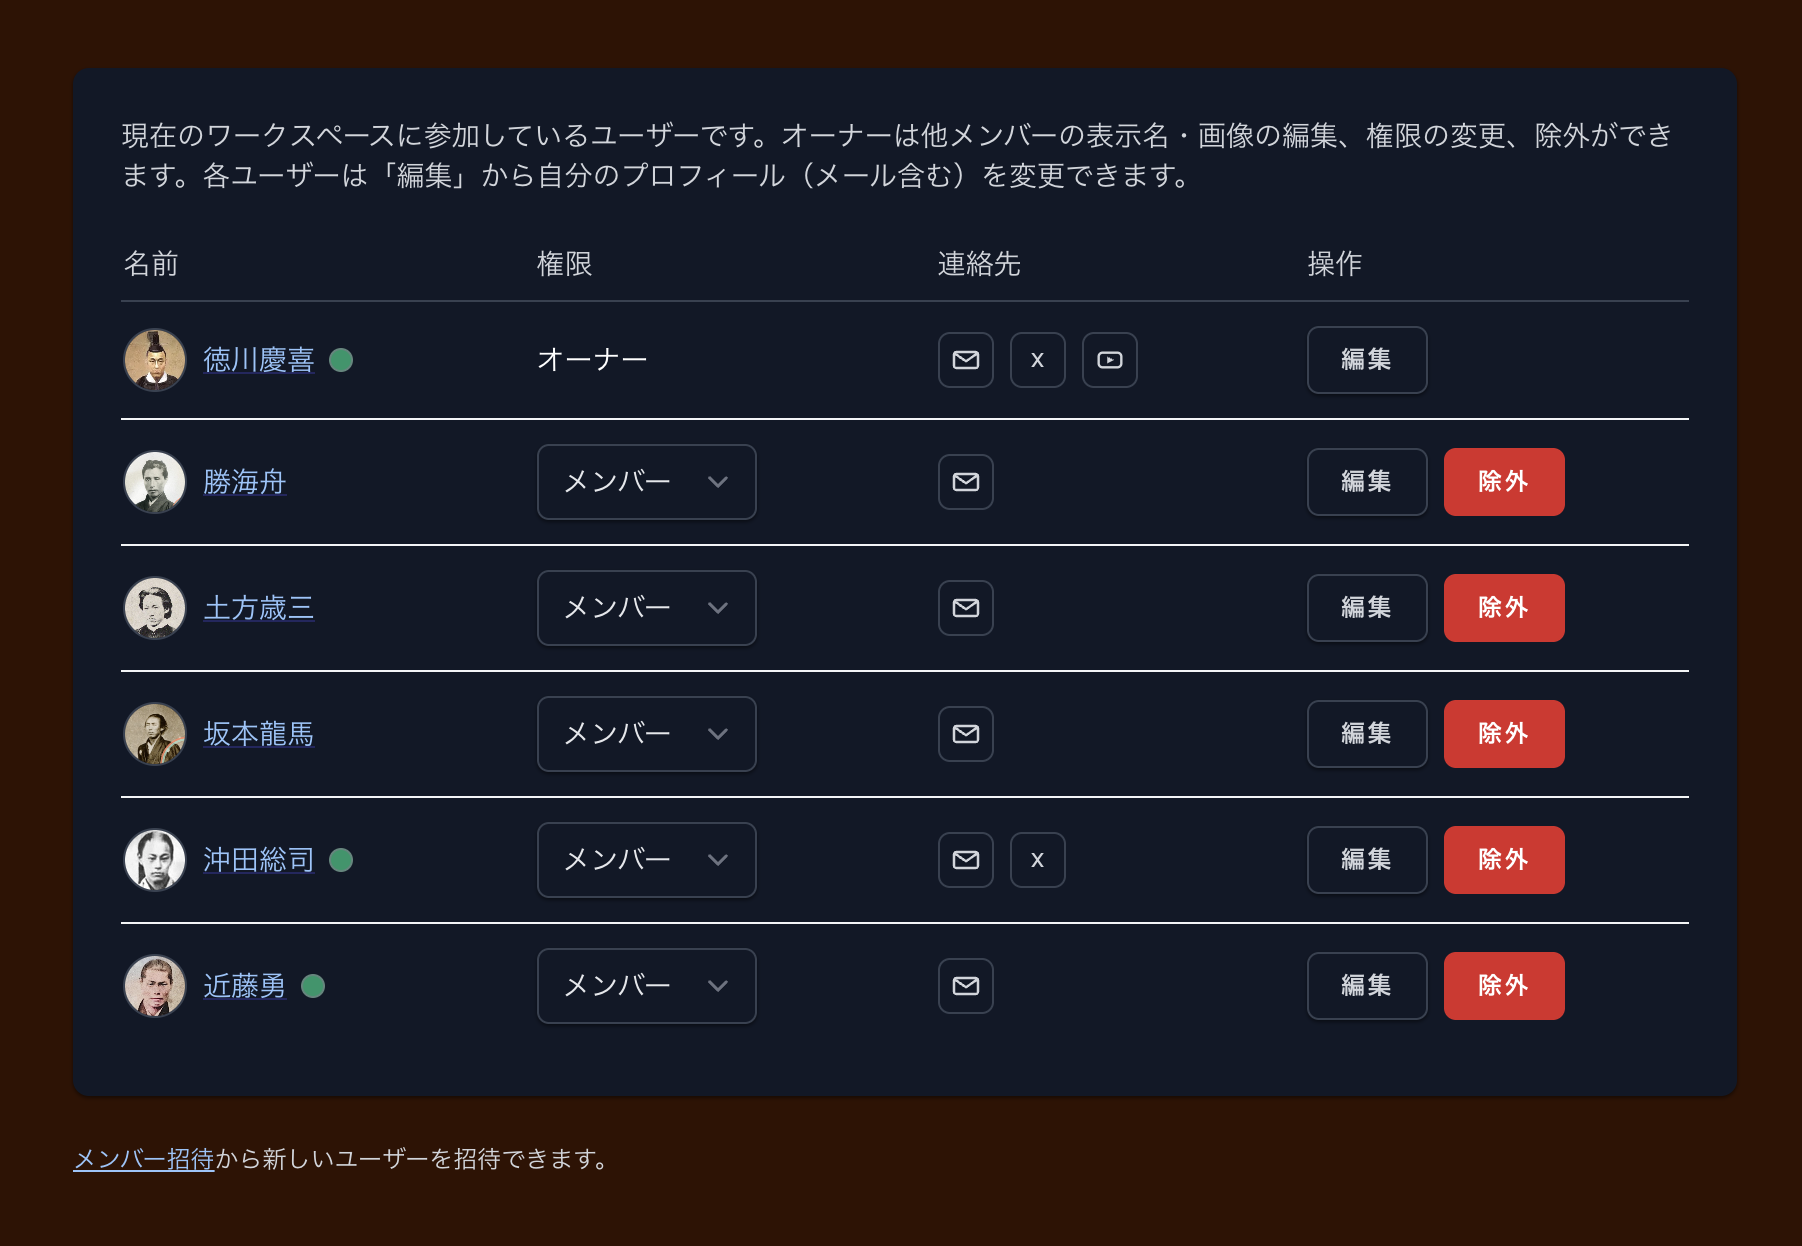Click the mail icon for 沖田総司
The image size is (1802, 1246).
click(x=965, y=860)
